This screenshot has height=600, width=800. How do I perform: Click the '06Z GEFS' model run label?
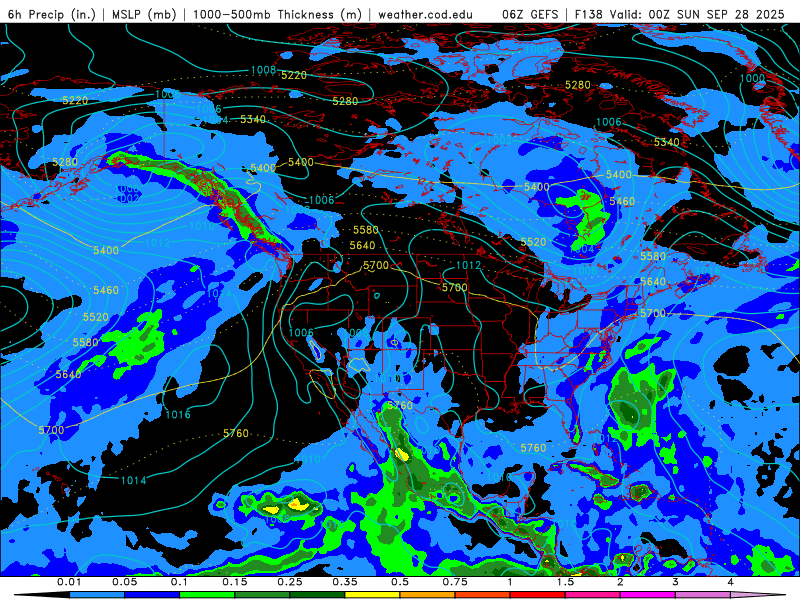click(531, 14)
